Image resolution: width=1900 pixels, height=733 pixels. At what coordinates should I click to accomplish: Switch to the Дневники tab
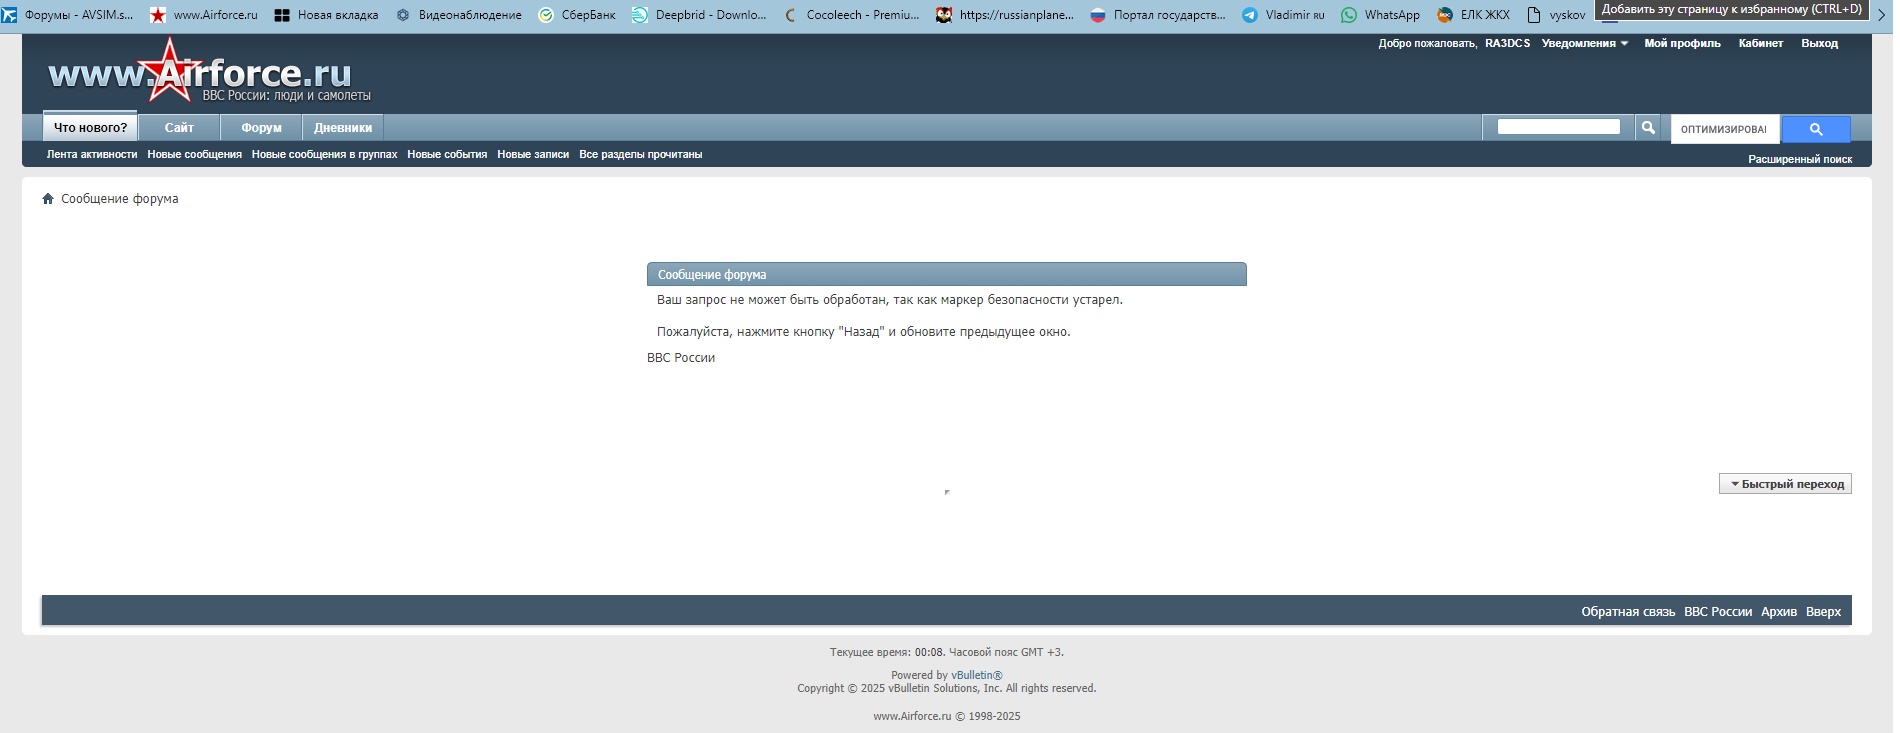[342, 128]
